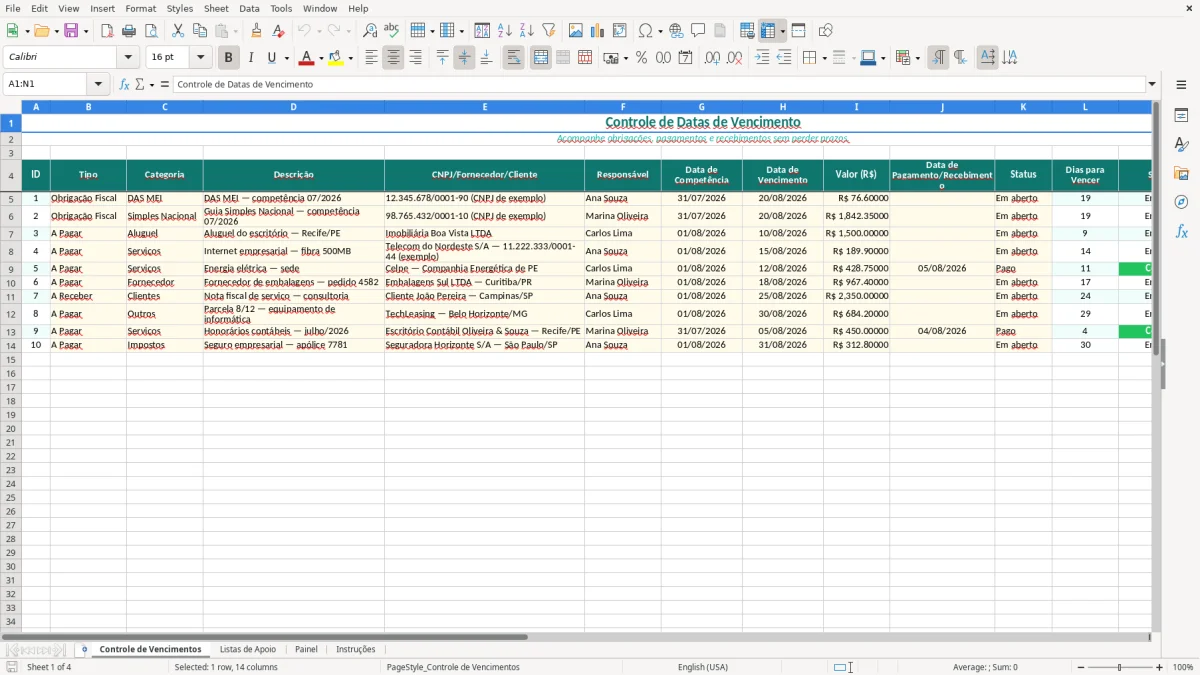The width and height of the screenshot is (1200, 675).
Task: Toggle center horizontal alignment
Action: [393, 58]
